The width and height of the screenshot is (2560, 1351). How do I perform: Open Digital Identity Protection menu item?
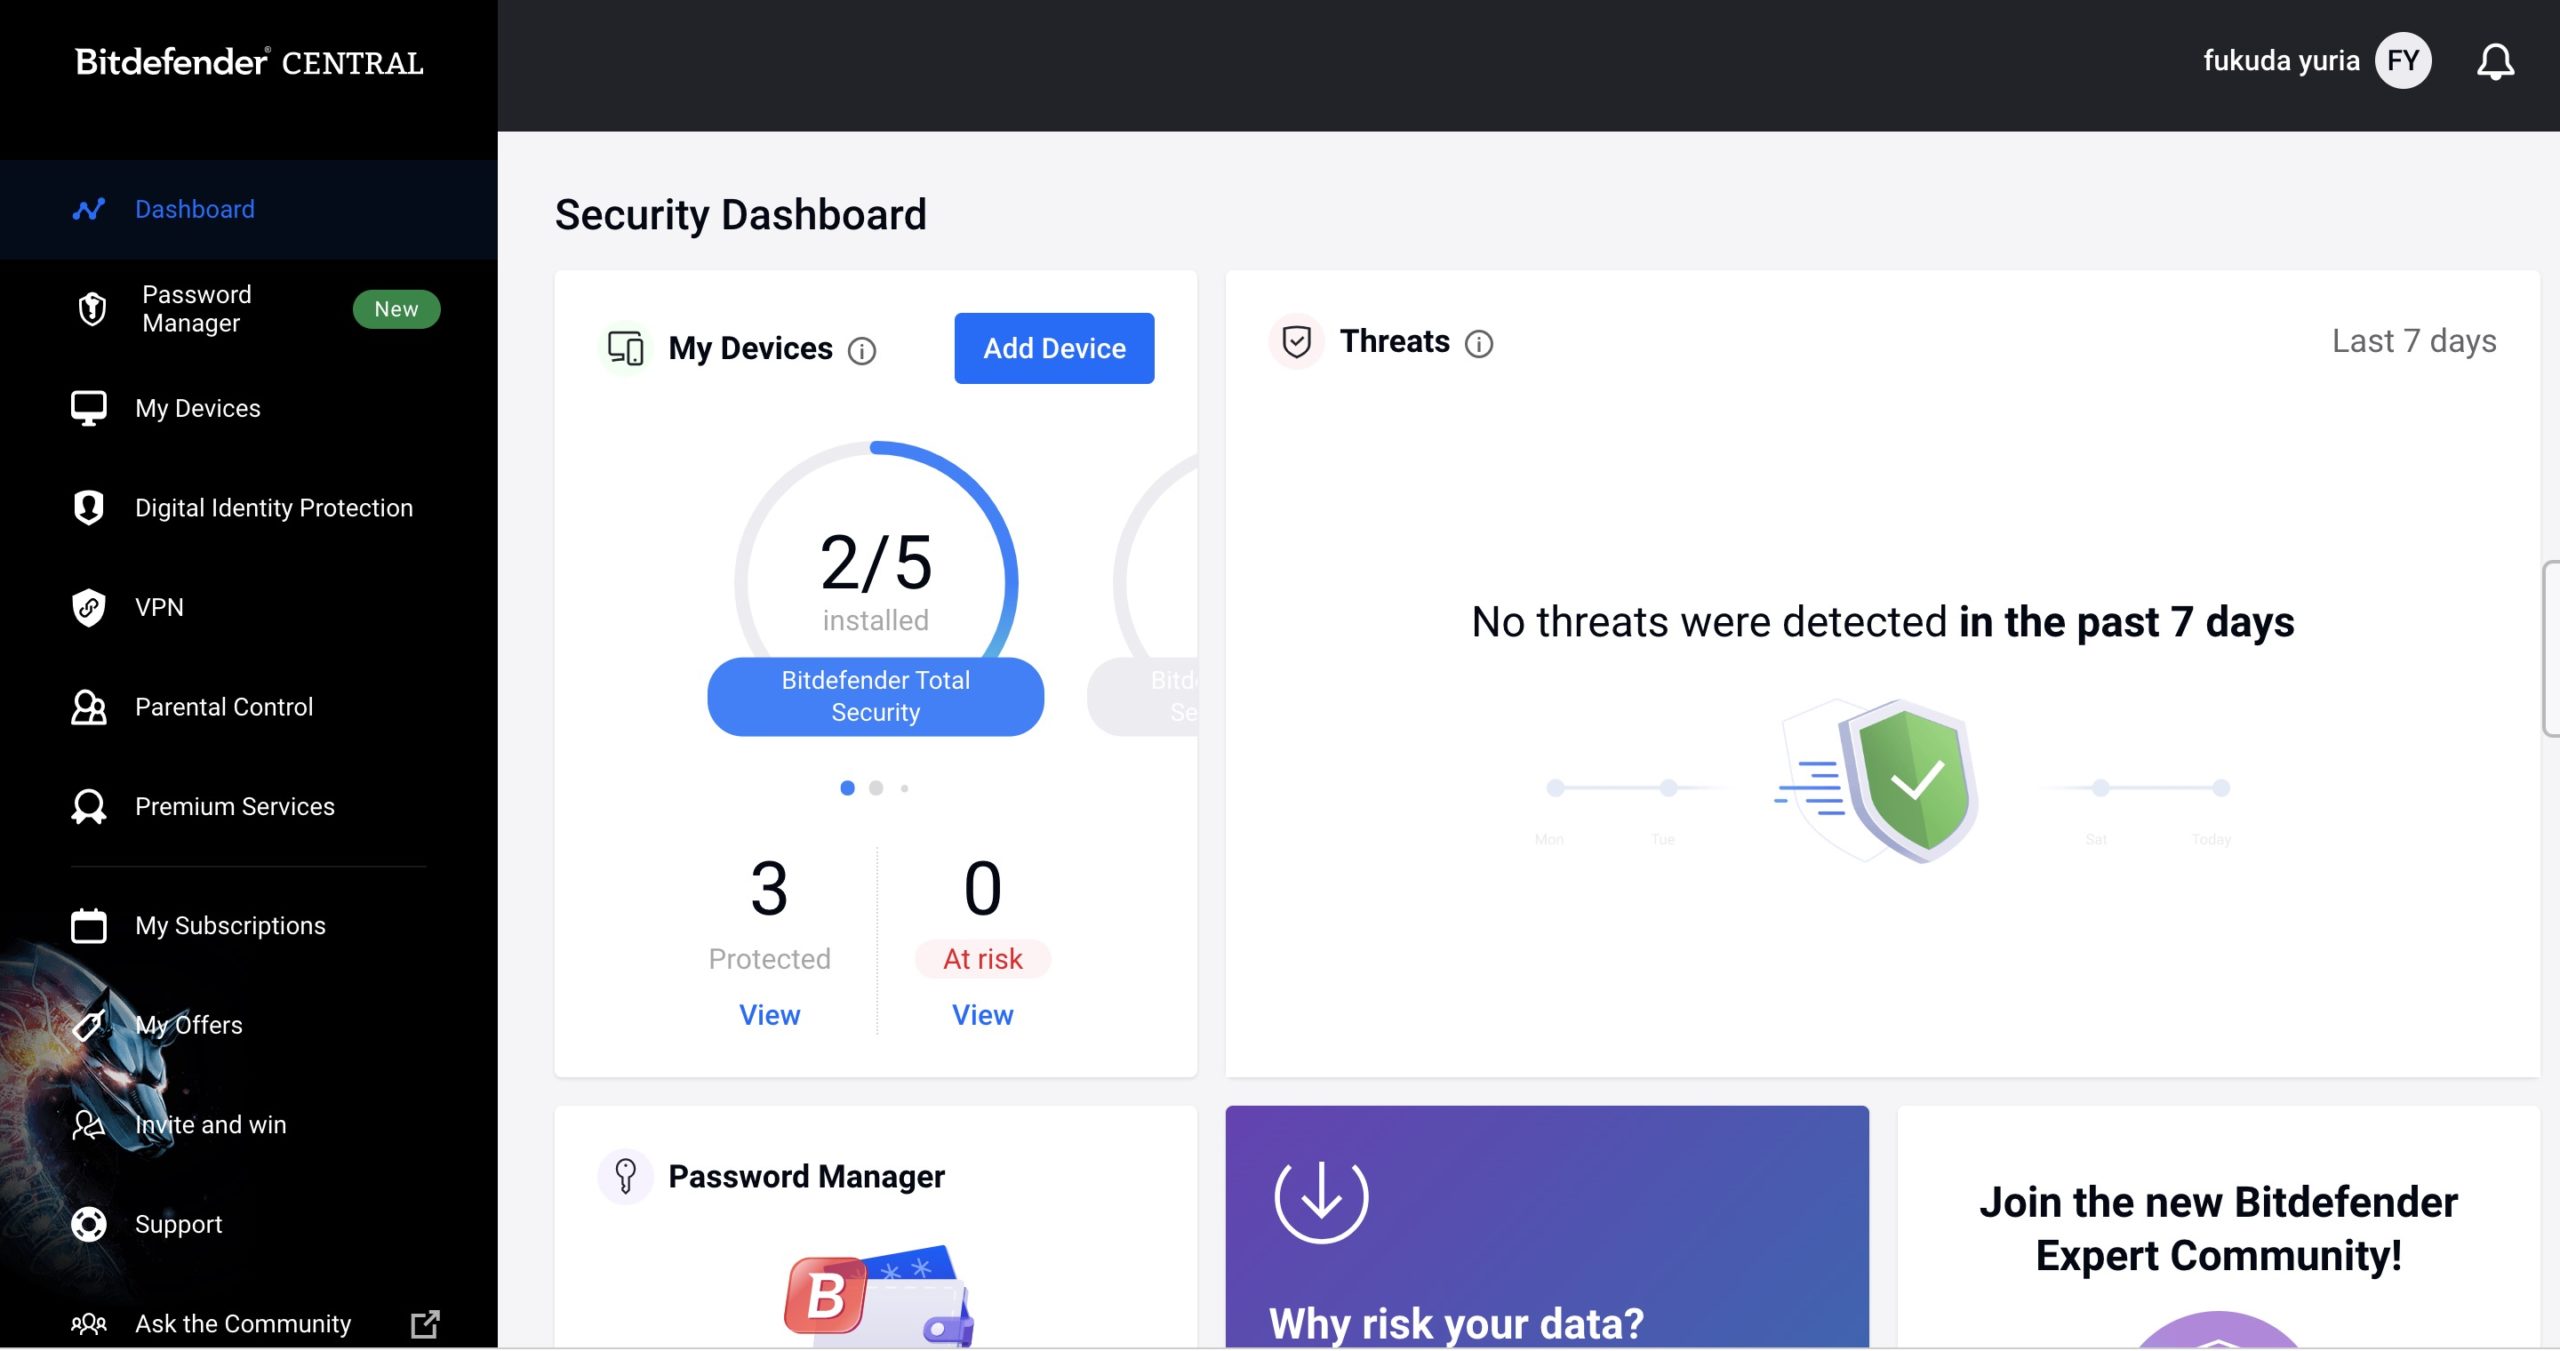249,508
